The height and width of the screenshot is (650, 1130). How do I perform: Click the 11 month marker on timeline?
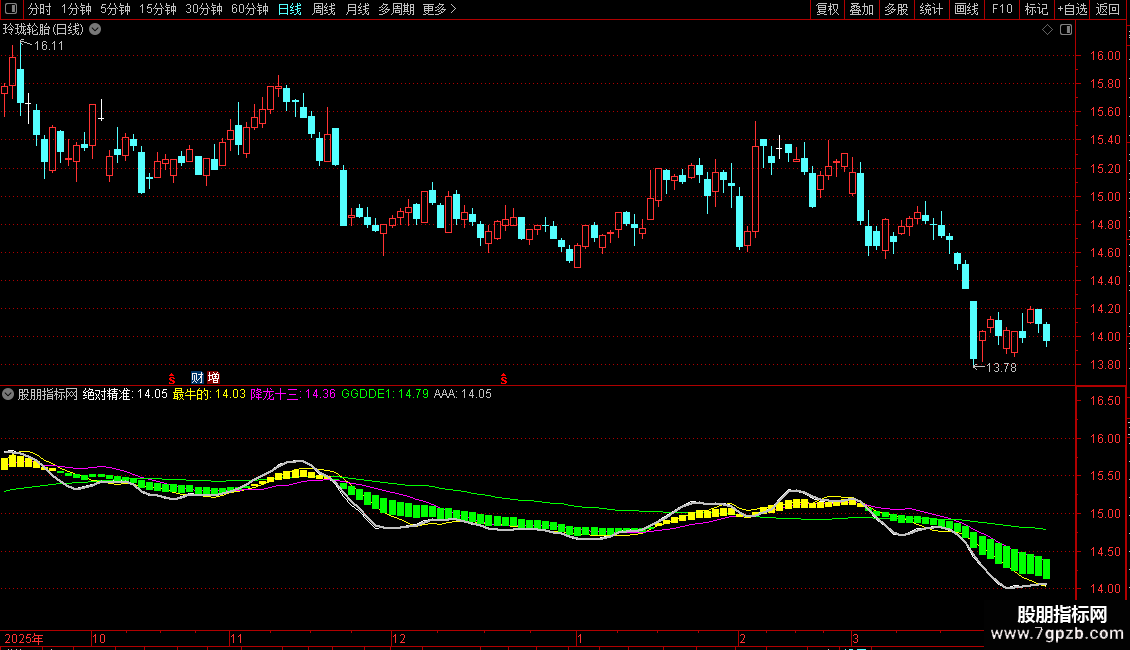[x=237, y=638]
